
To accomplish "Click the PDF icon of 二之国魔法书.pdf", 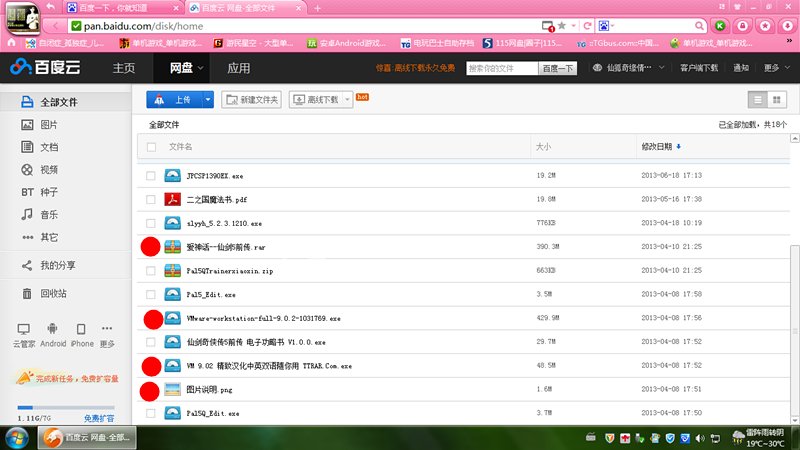I will [x=172, y=199].
